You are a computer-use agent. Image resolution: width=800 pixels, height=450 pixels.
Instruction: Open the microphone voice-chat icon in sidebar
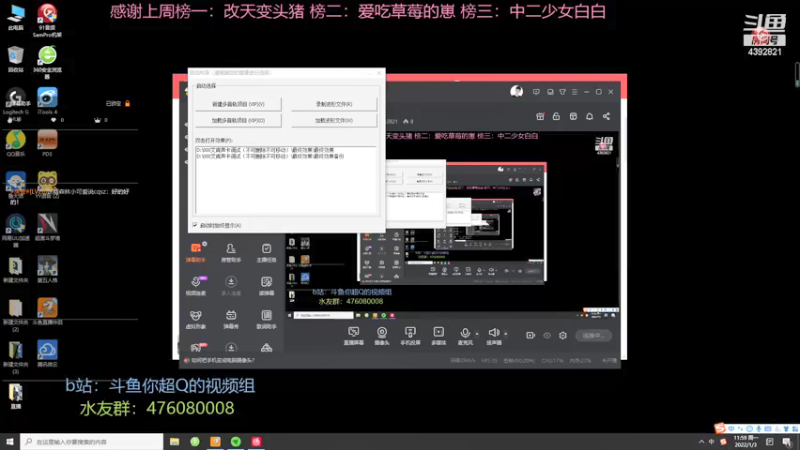click(x=196, y=286)
